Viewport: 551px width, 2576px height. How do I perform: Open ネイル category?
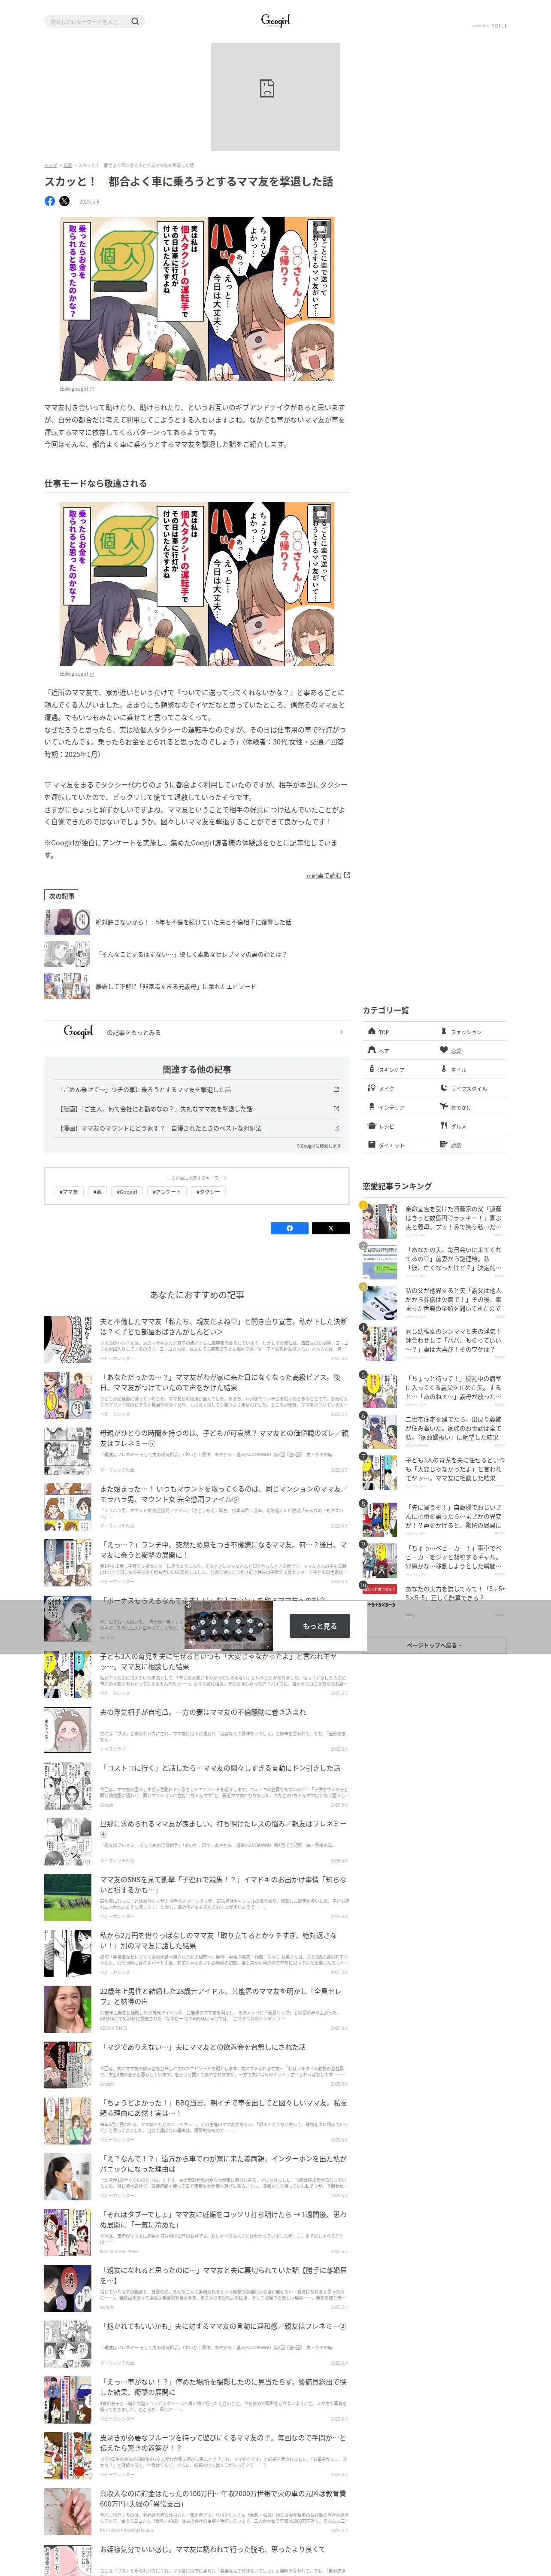coord(471,1070)
